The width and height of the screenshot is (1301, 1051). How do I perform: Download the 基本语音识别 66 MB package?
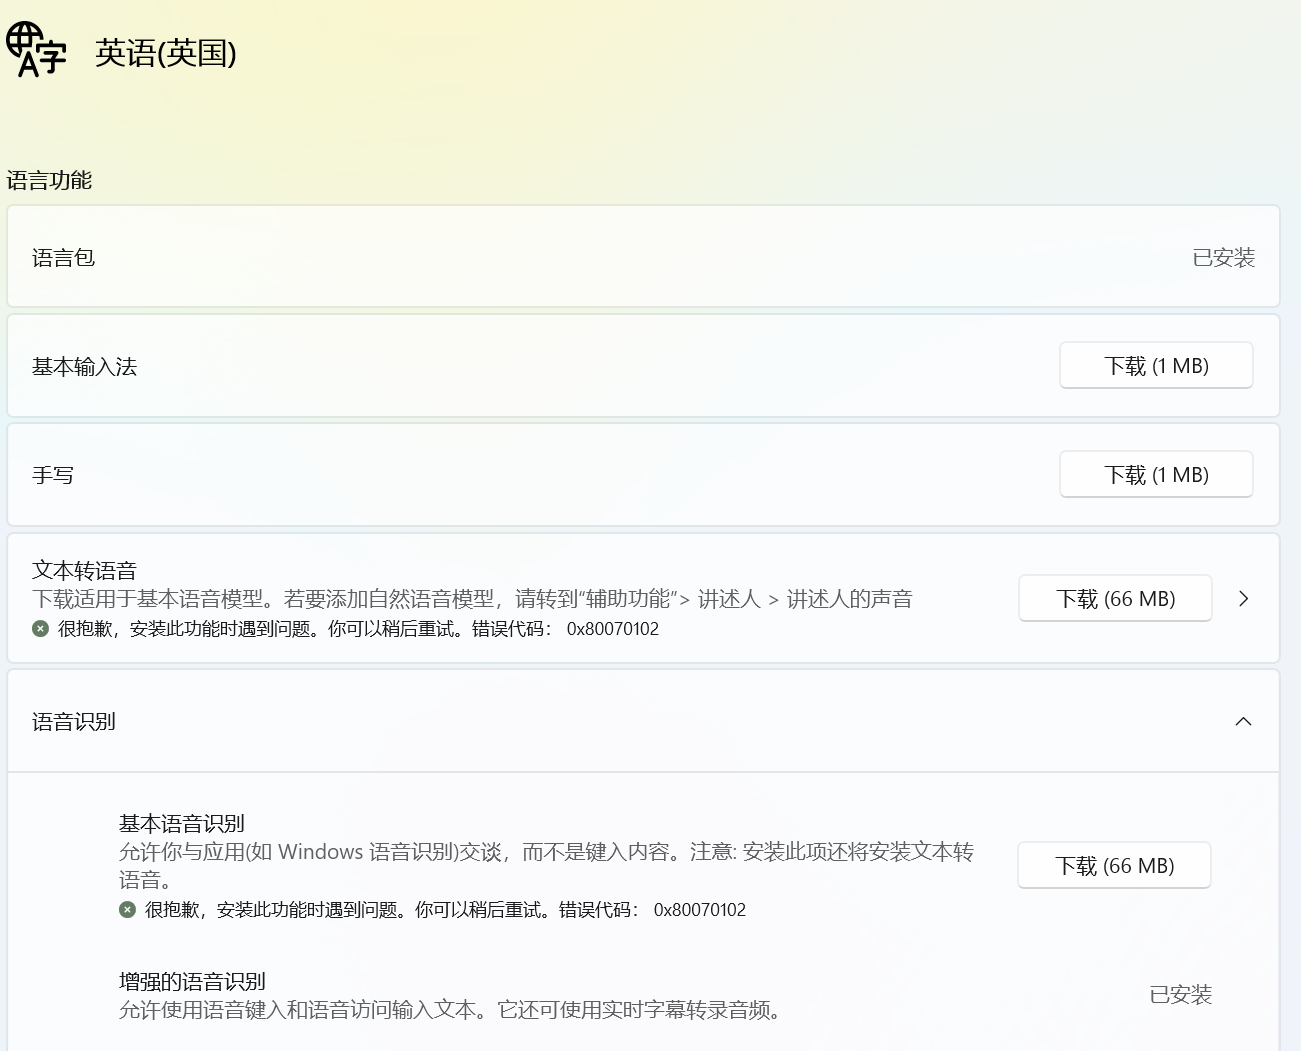point(1114,866)
